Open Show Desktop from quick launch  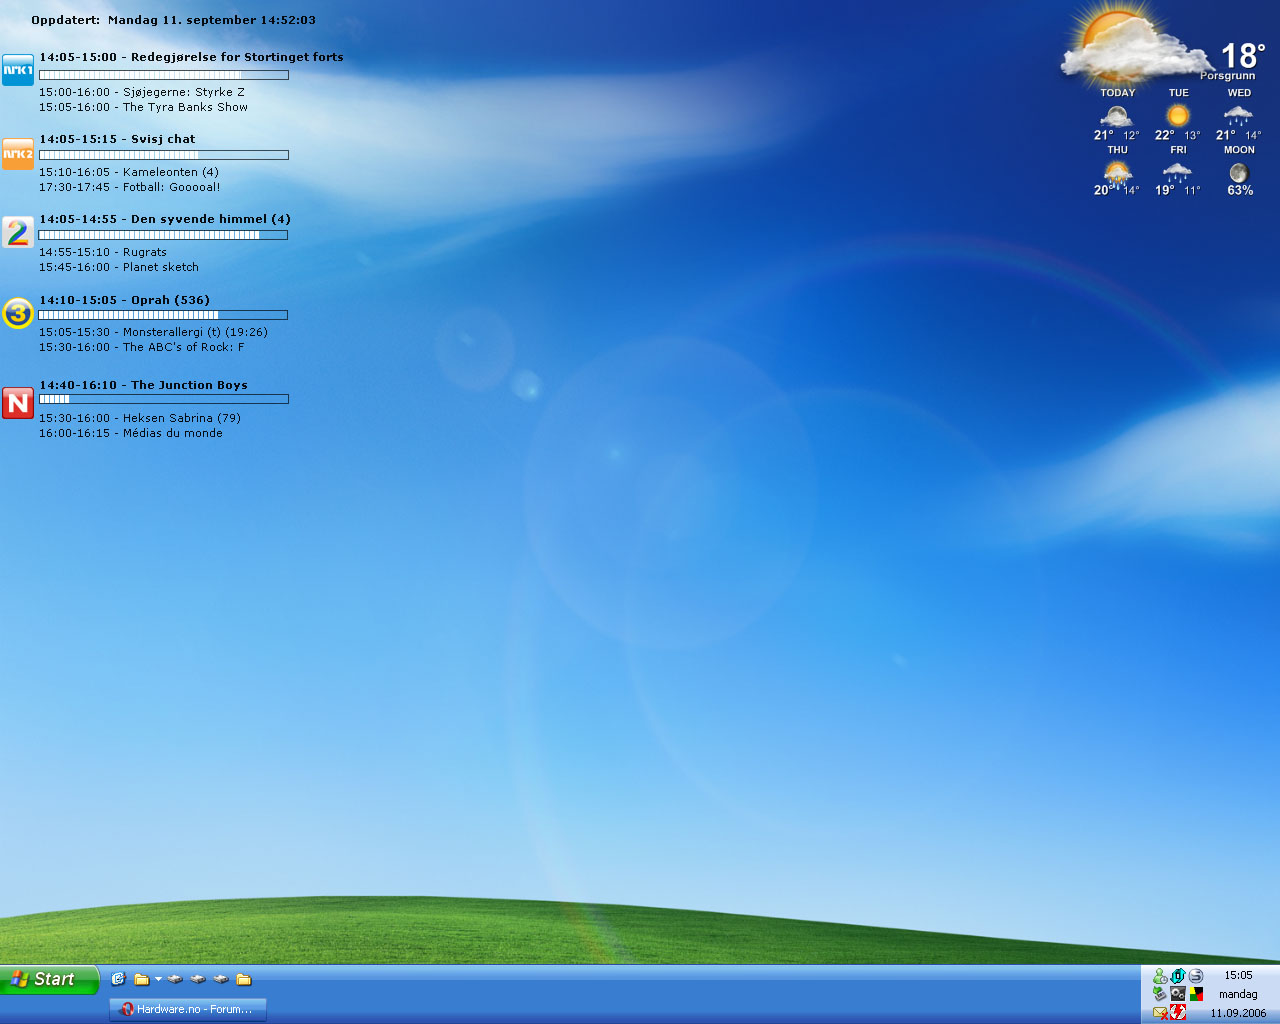[x=118, y=979]
